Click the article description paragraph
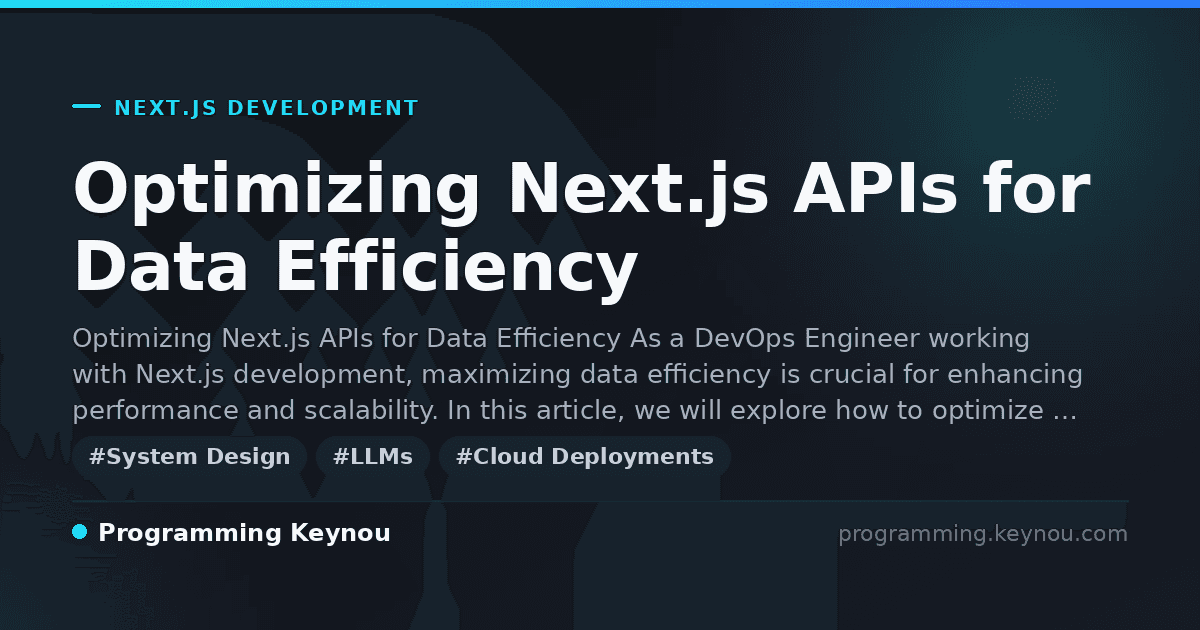1200x630 pixels. pyautogui.click(x=577, y=375)
